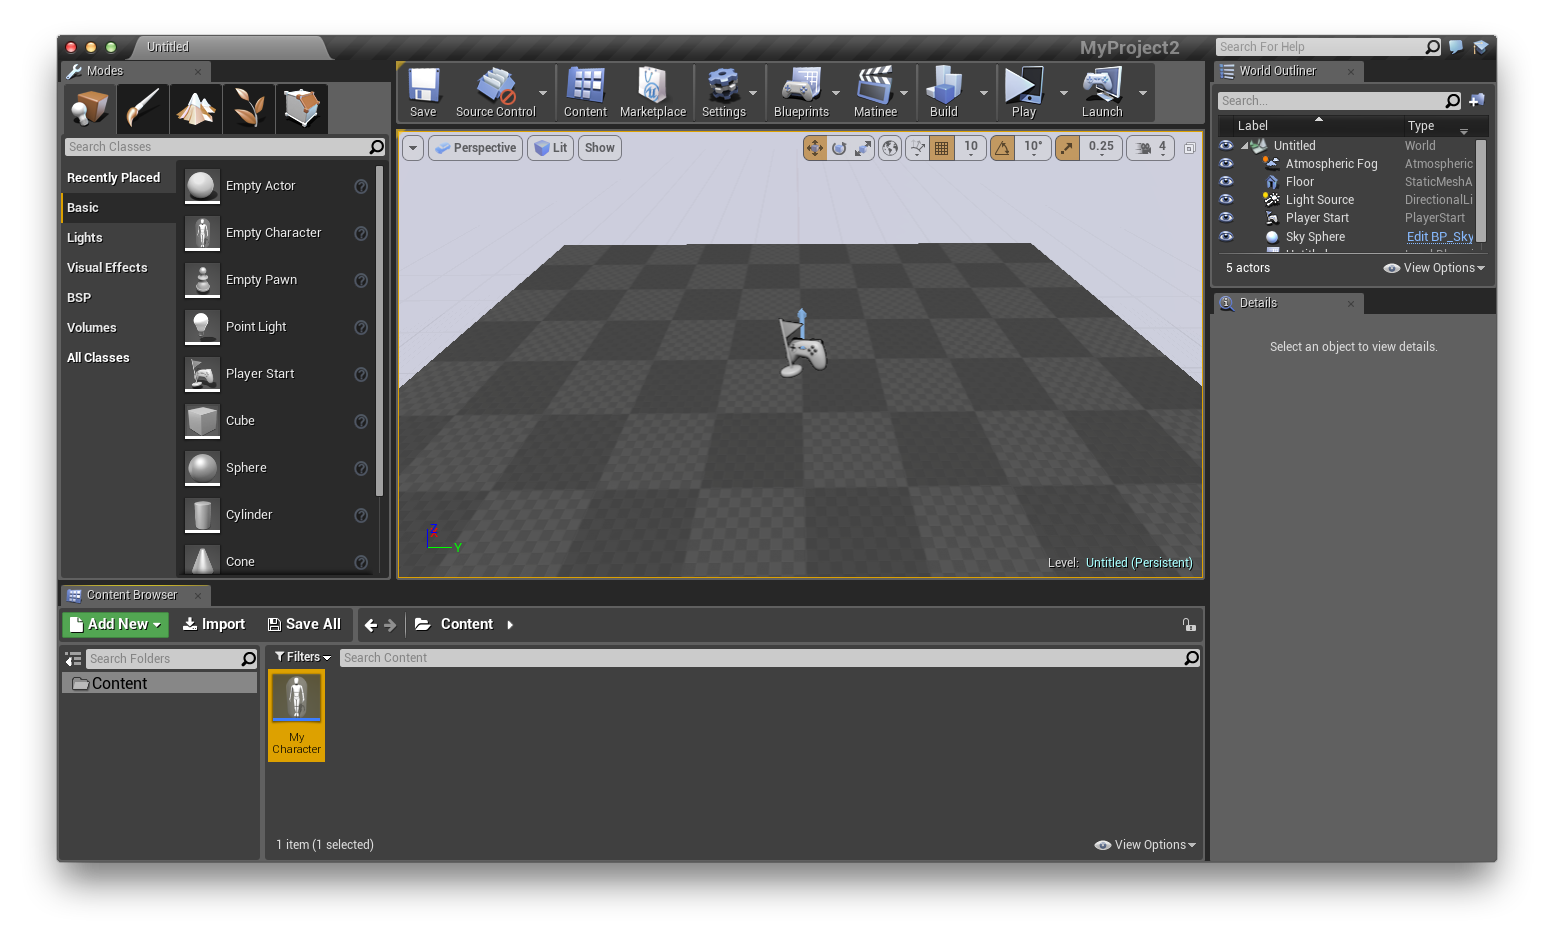
Task: Open the Edit BP_Sky link
Action: pos(1439,237)
